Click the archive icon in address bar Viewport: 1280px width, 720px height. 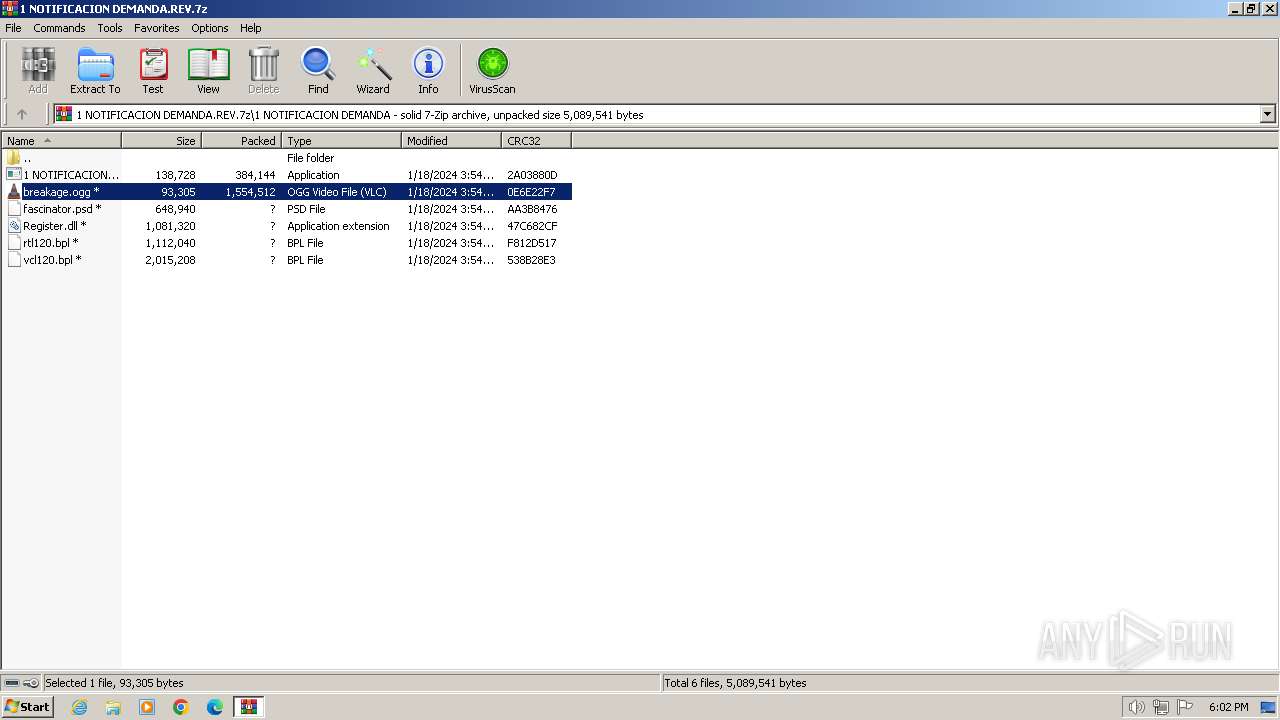64,114
